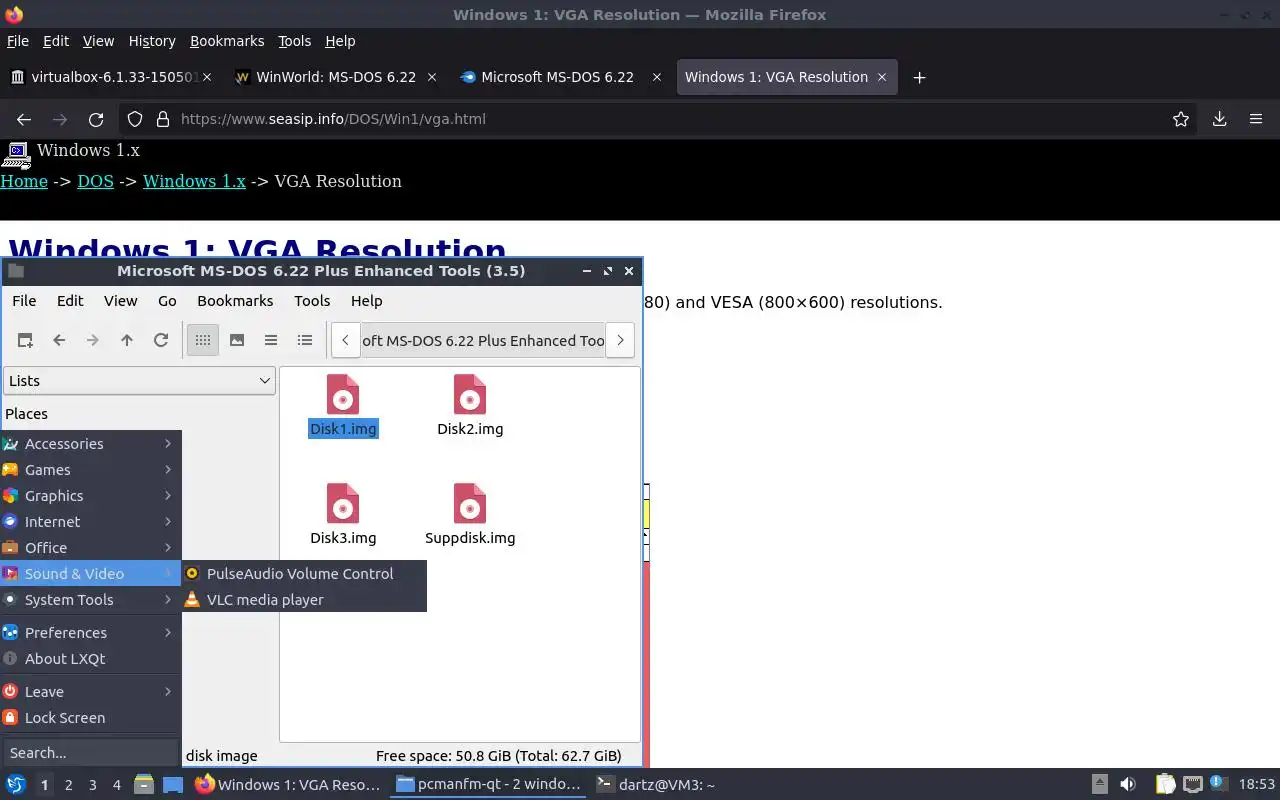Expand System Tools submenu
The height and width of the screenshot is (800, 1280).
90,600
